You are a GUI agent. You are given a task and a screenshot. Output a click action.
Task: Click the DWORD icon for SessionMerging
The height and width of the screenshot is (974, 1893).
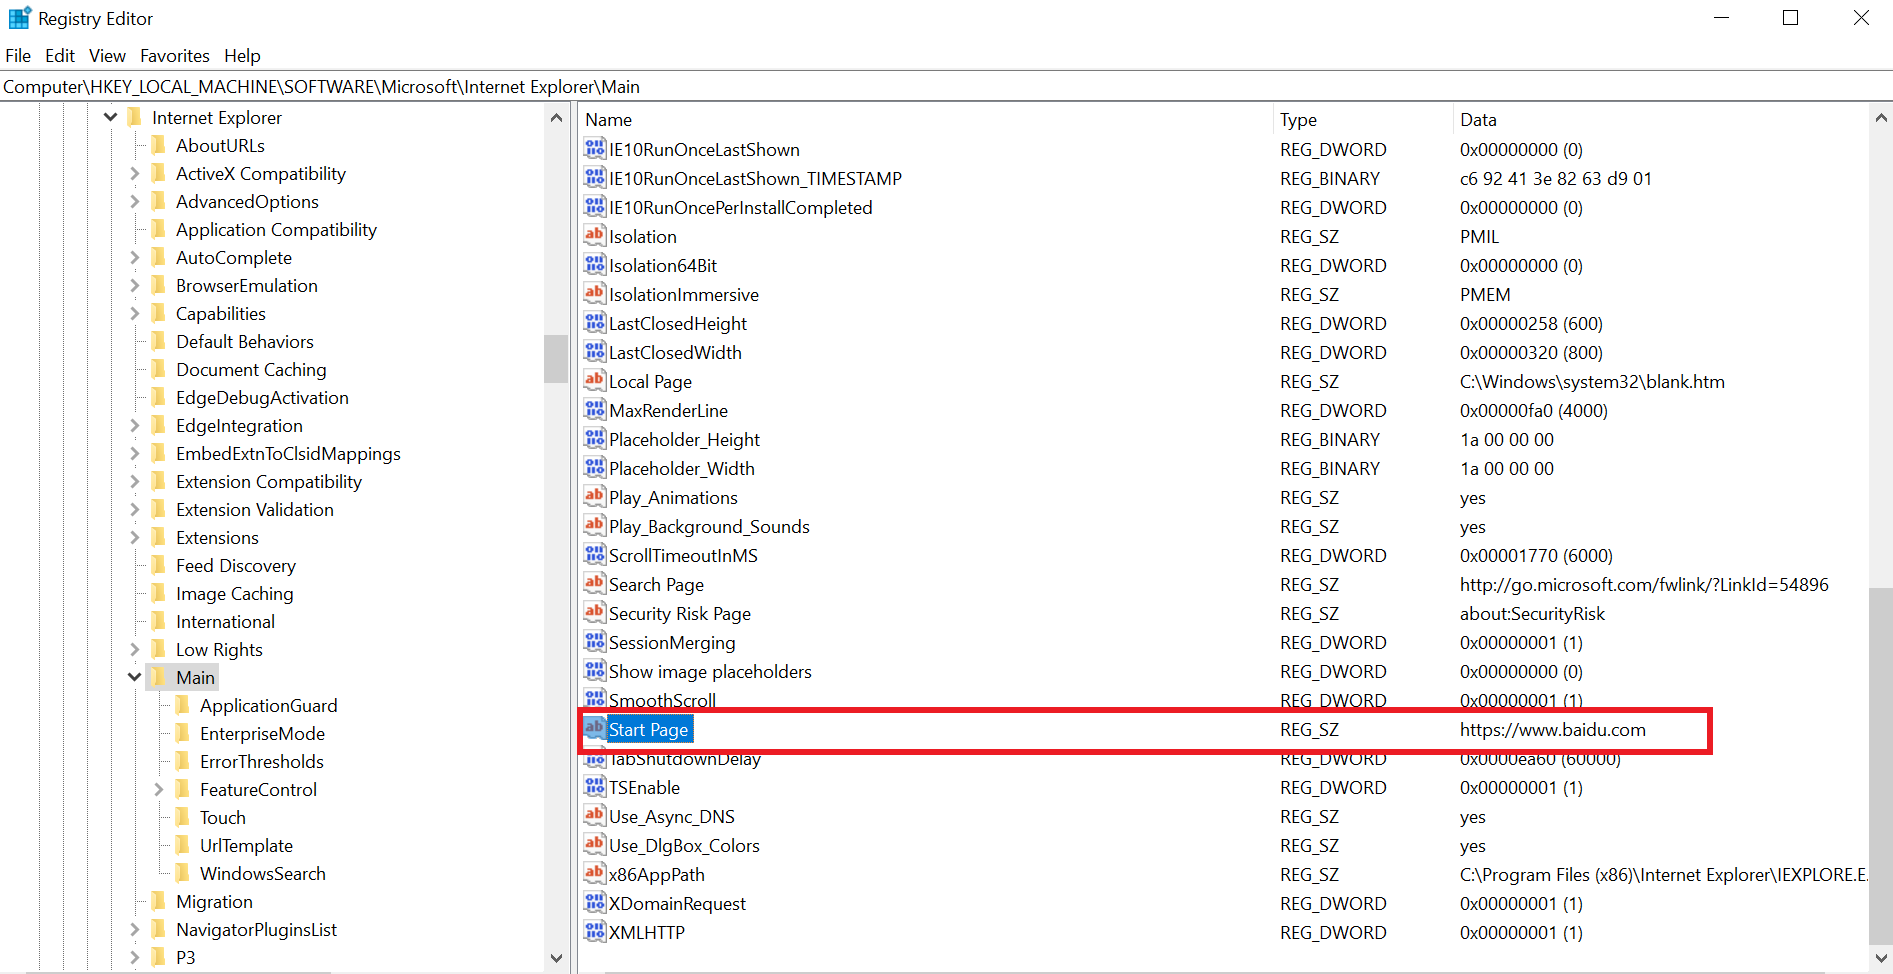click(x=595, y=642)
